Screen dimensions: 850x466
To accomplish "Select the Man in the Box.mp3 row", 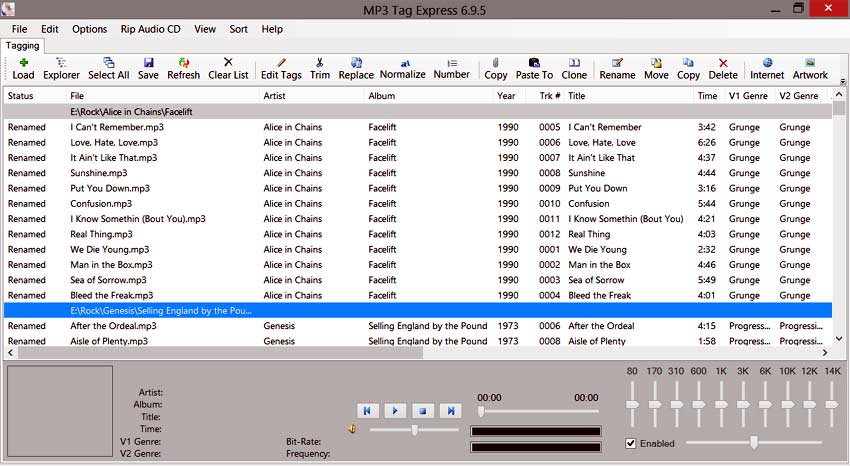I will tap(418, 264).
